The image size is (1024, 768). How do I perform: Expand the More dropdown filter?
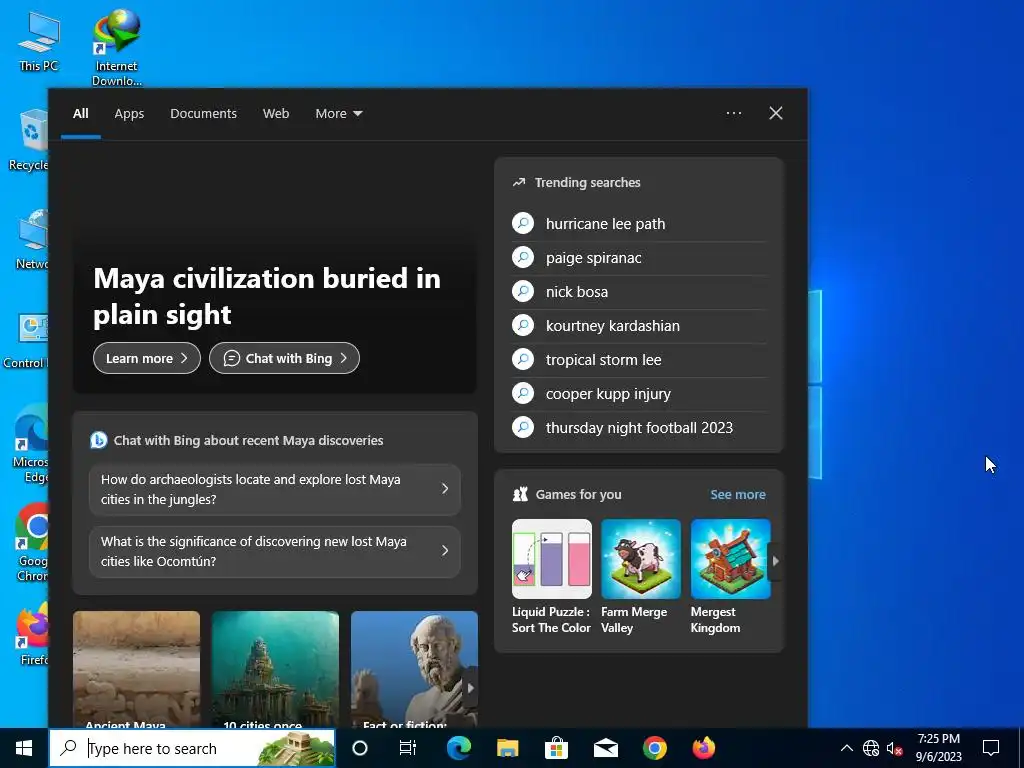[338, 114]
